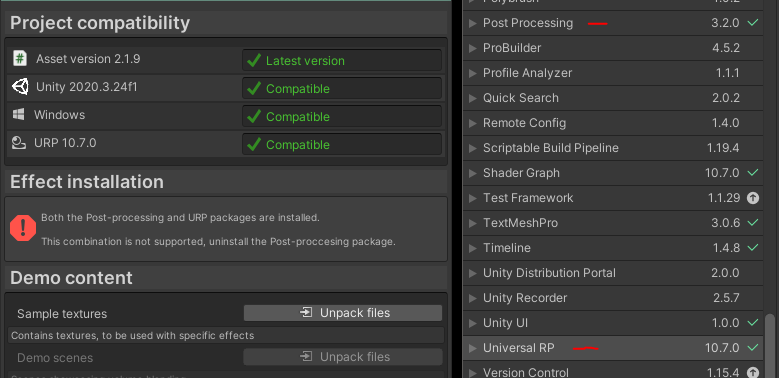
Task: Expand the Universal RP package entry
Action: [472, 348]
